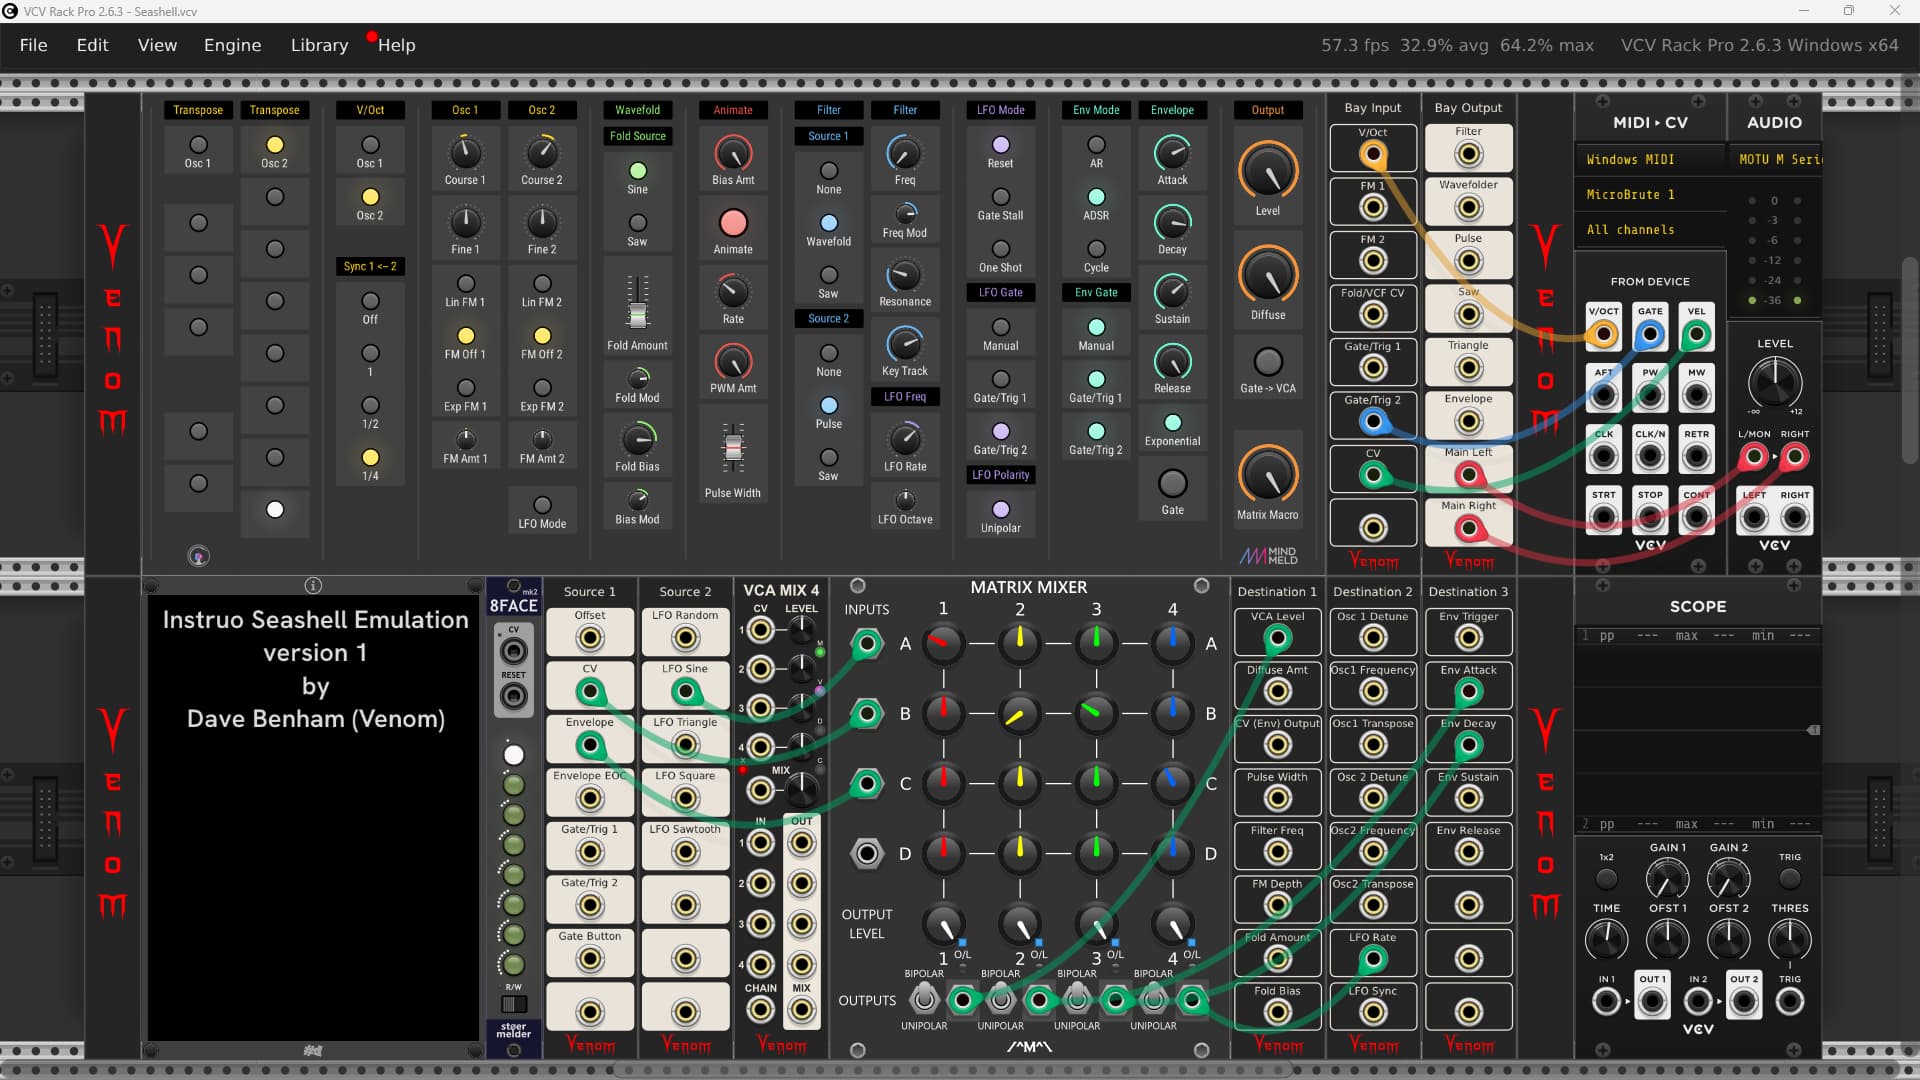Open the MOTU audio device selector
Viewport: 1920px width, 1080px height.
(x=1775, y=160)
